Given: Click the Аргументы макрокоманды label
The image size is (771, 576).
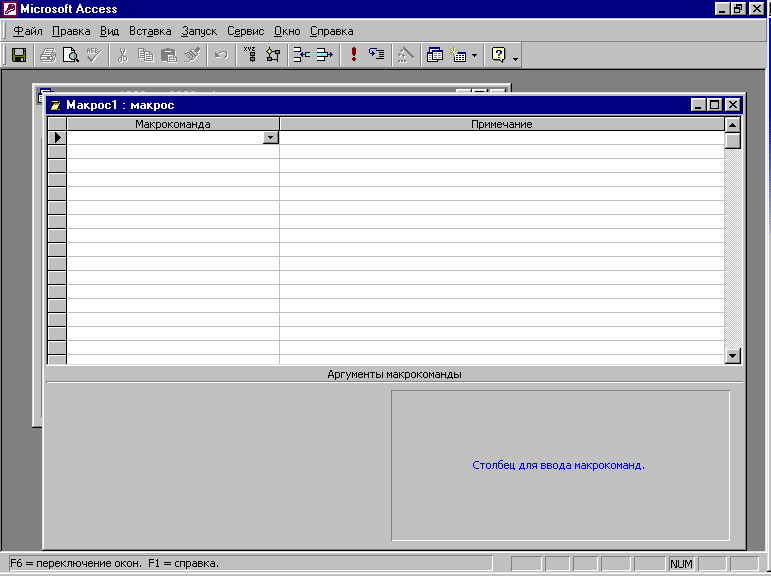Looking at the screenshot, I should pos(394,374).
